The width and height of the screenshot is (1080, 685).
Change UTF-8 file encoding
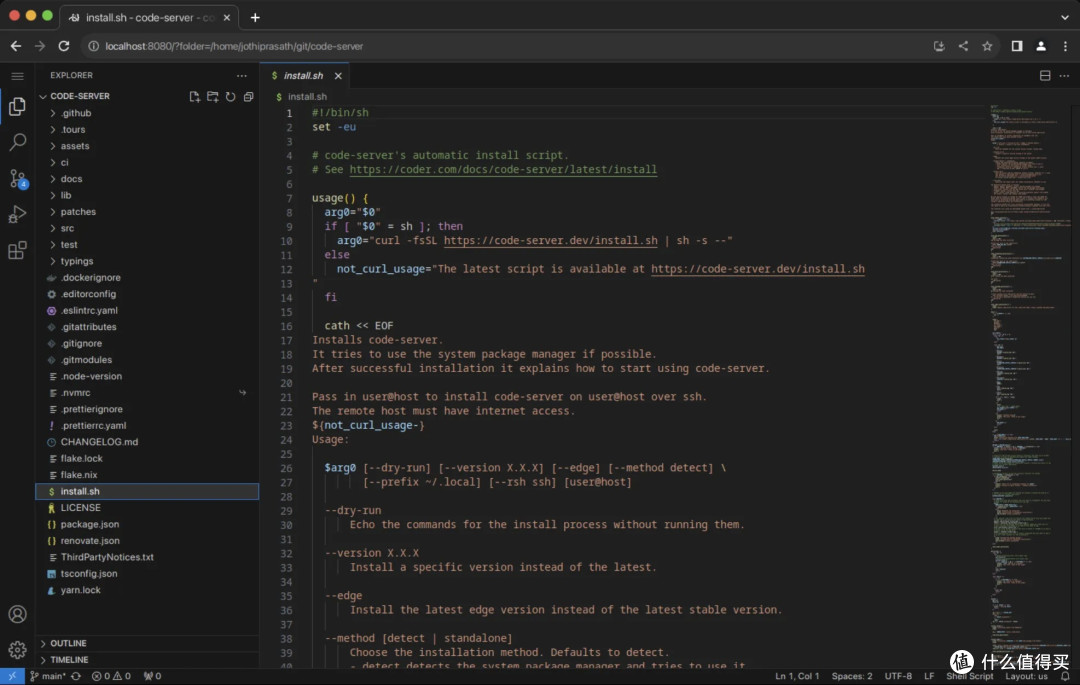click(898, 676)
